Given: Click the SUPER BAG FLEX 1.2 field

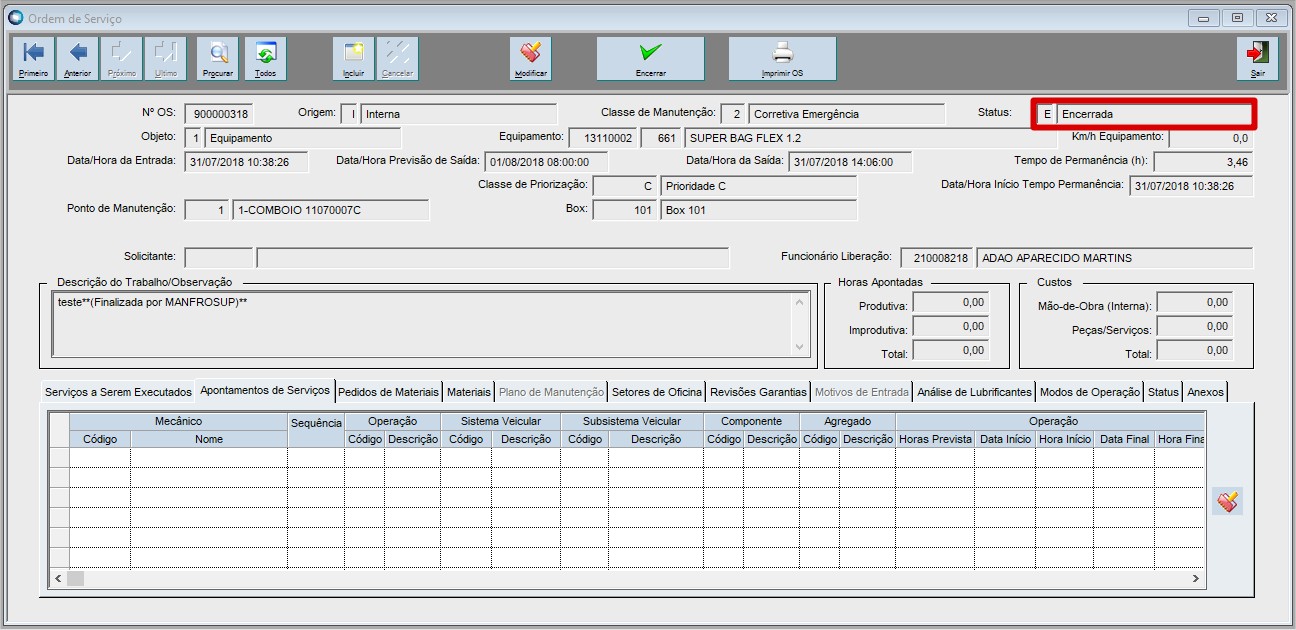Looking at the screenshot, I should [870, 138].
